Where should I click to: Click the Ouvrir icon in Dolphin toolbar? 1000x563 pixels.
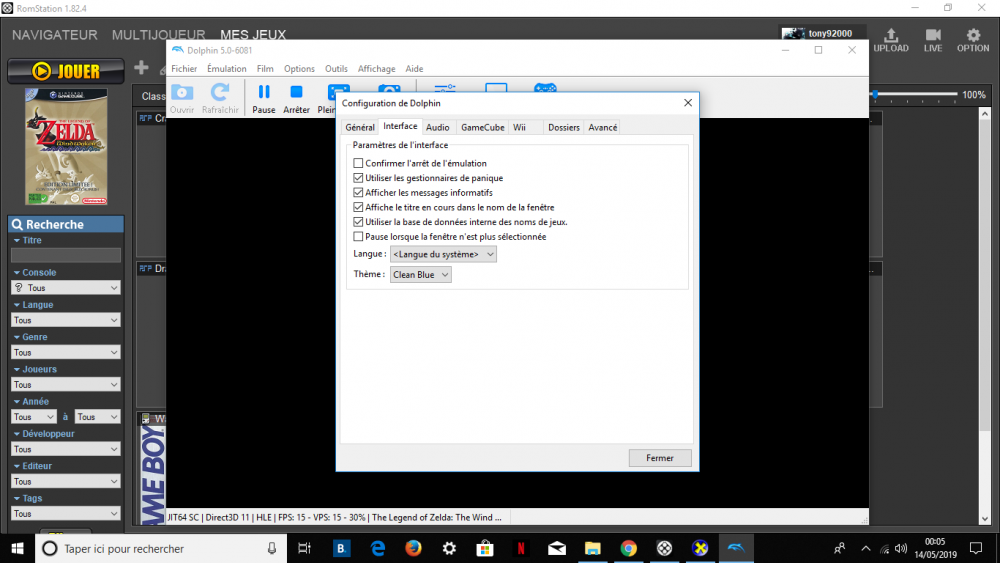click(182, 93)
